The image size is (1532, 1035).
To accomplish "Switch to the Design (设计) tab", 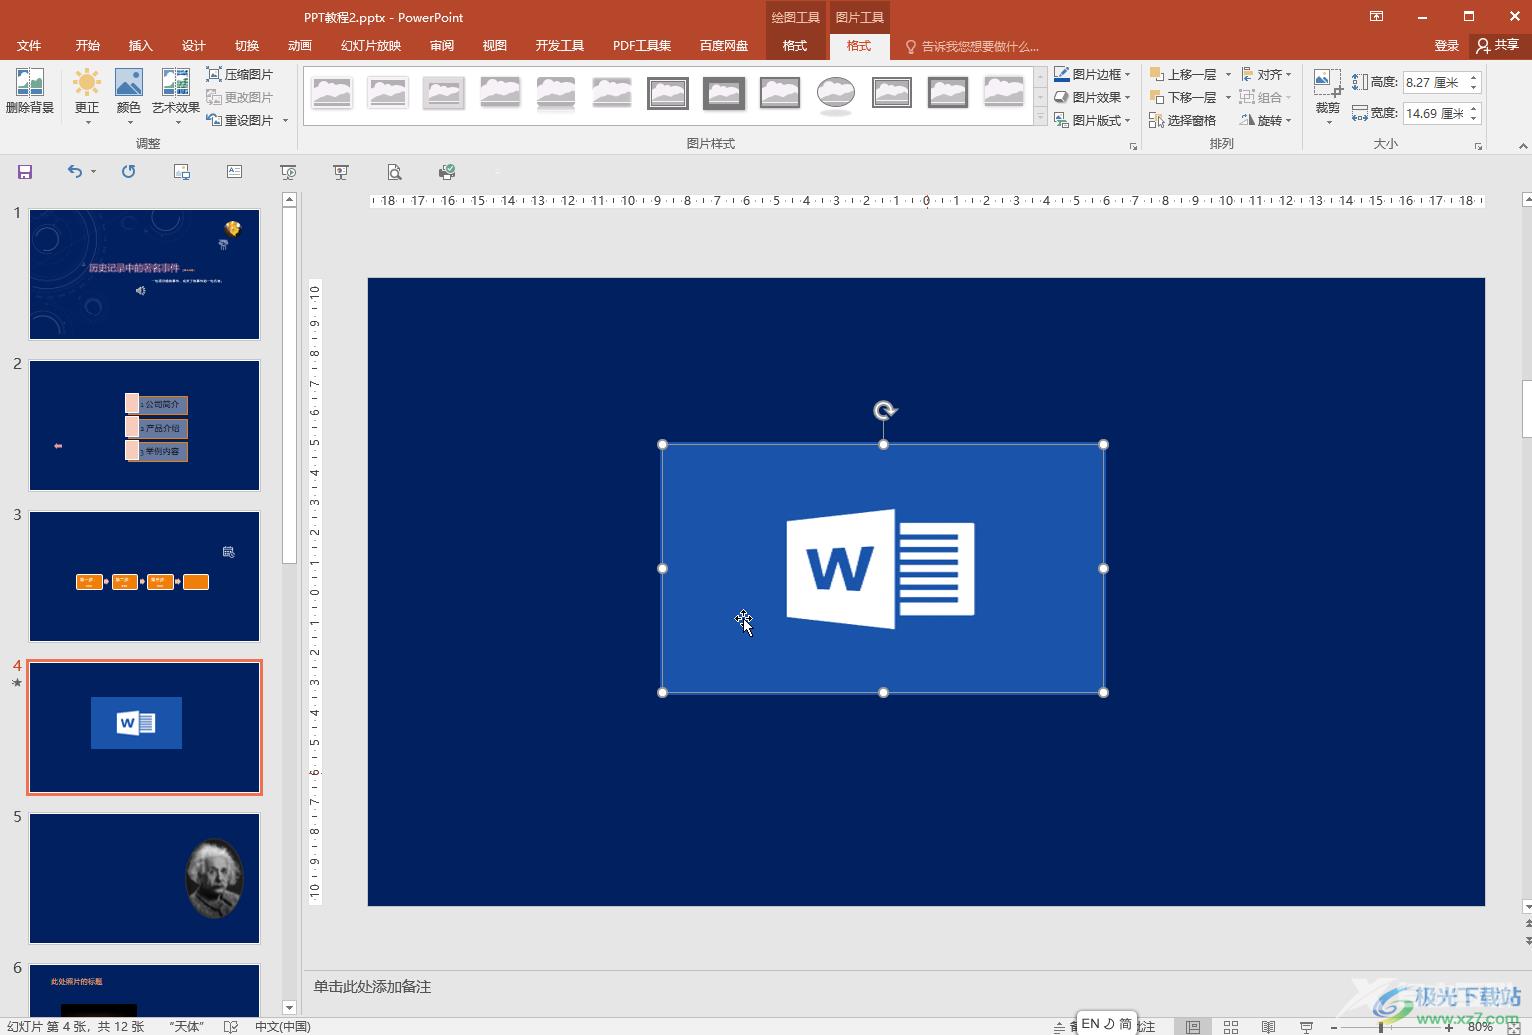I will click(194, 46).
